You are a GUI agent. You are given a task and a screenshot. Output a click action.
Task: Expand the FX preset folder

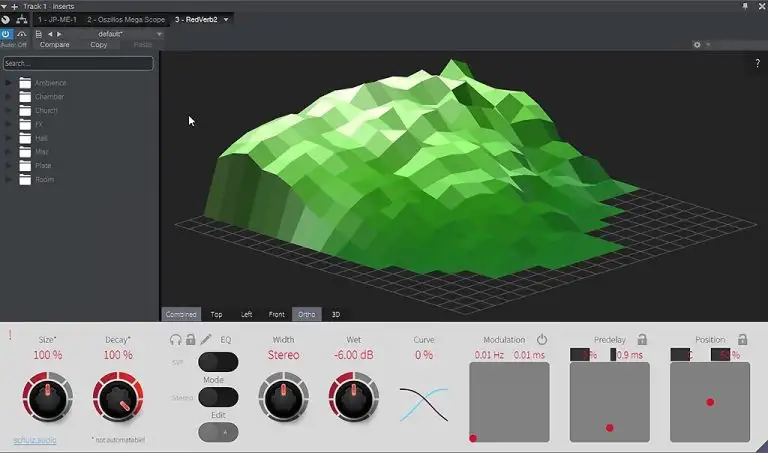coord(8,124)
